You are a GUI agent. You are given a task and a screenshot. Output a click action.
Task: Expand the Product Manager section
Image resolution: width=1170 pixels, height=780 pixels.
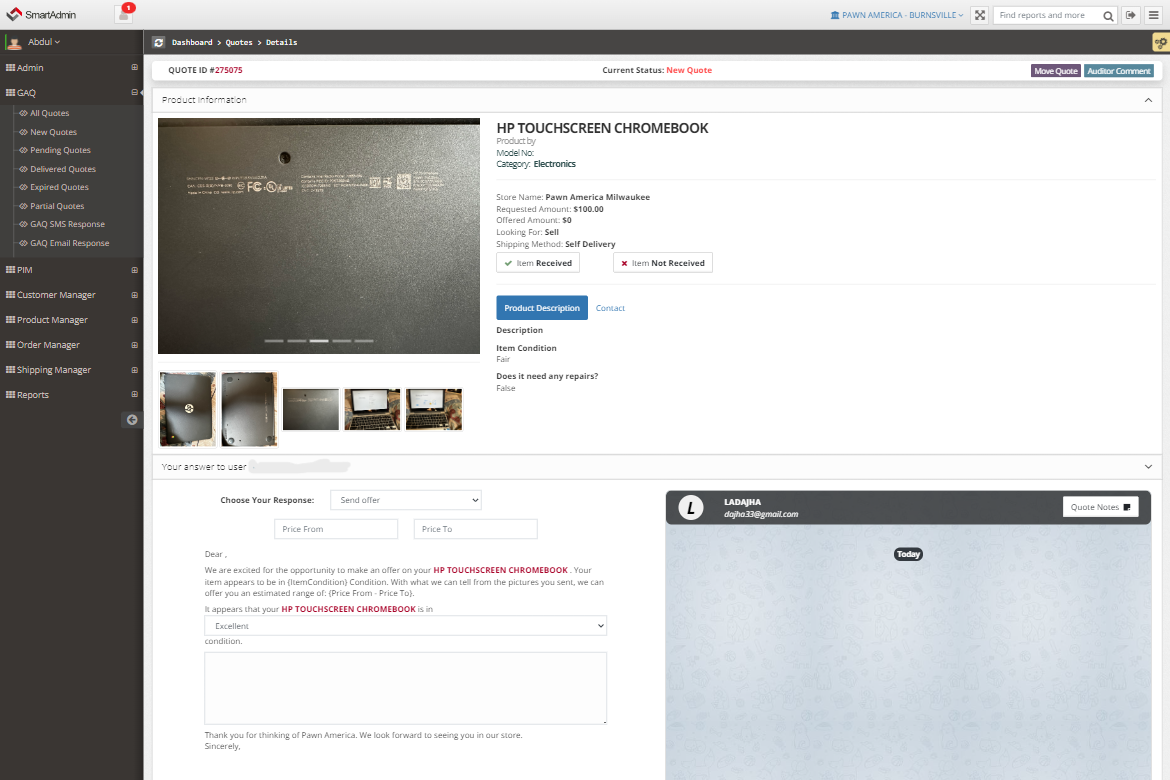point(134,319)
